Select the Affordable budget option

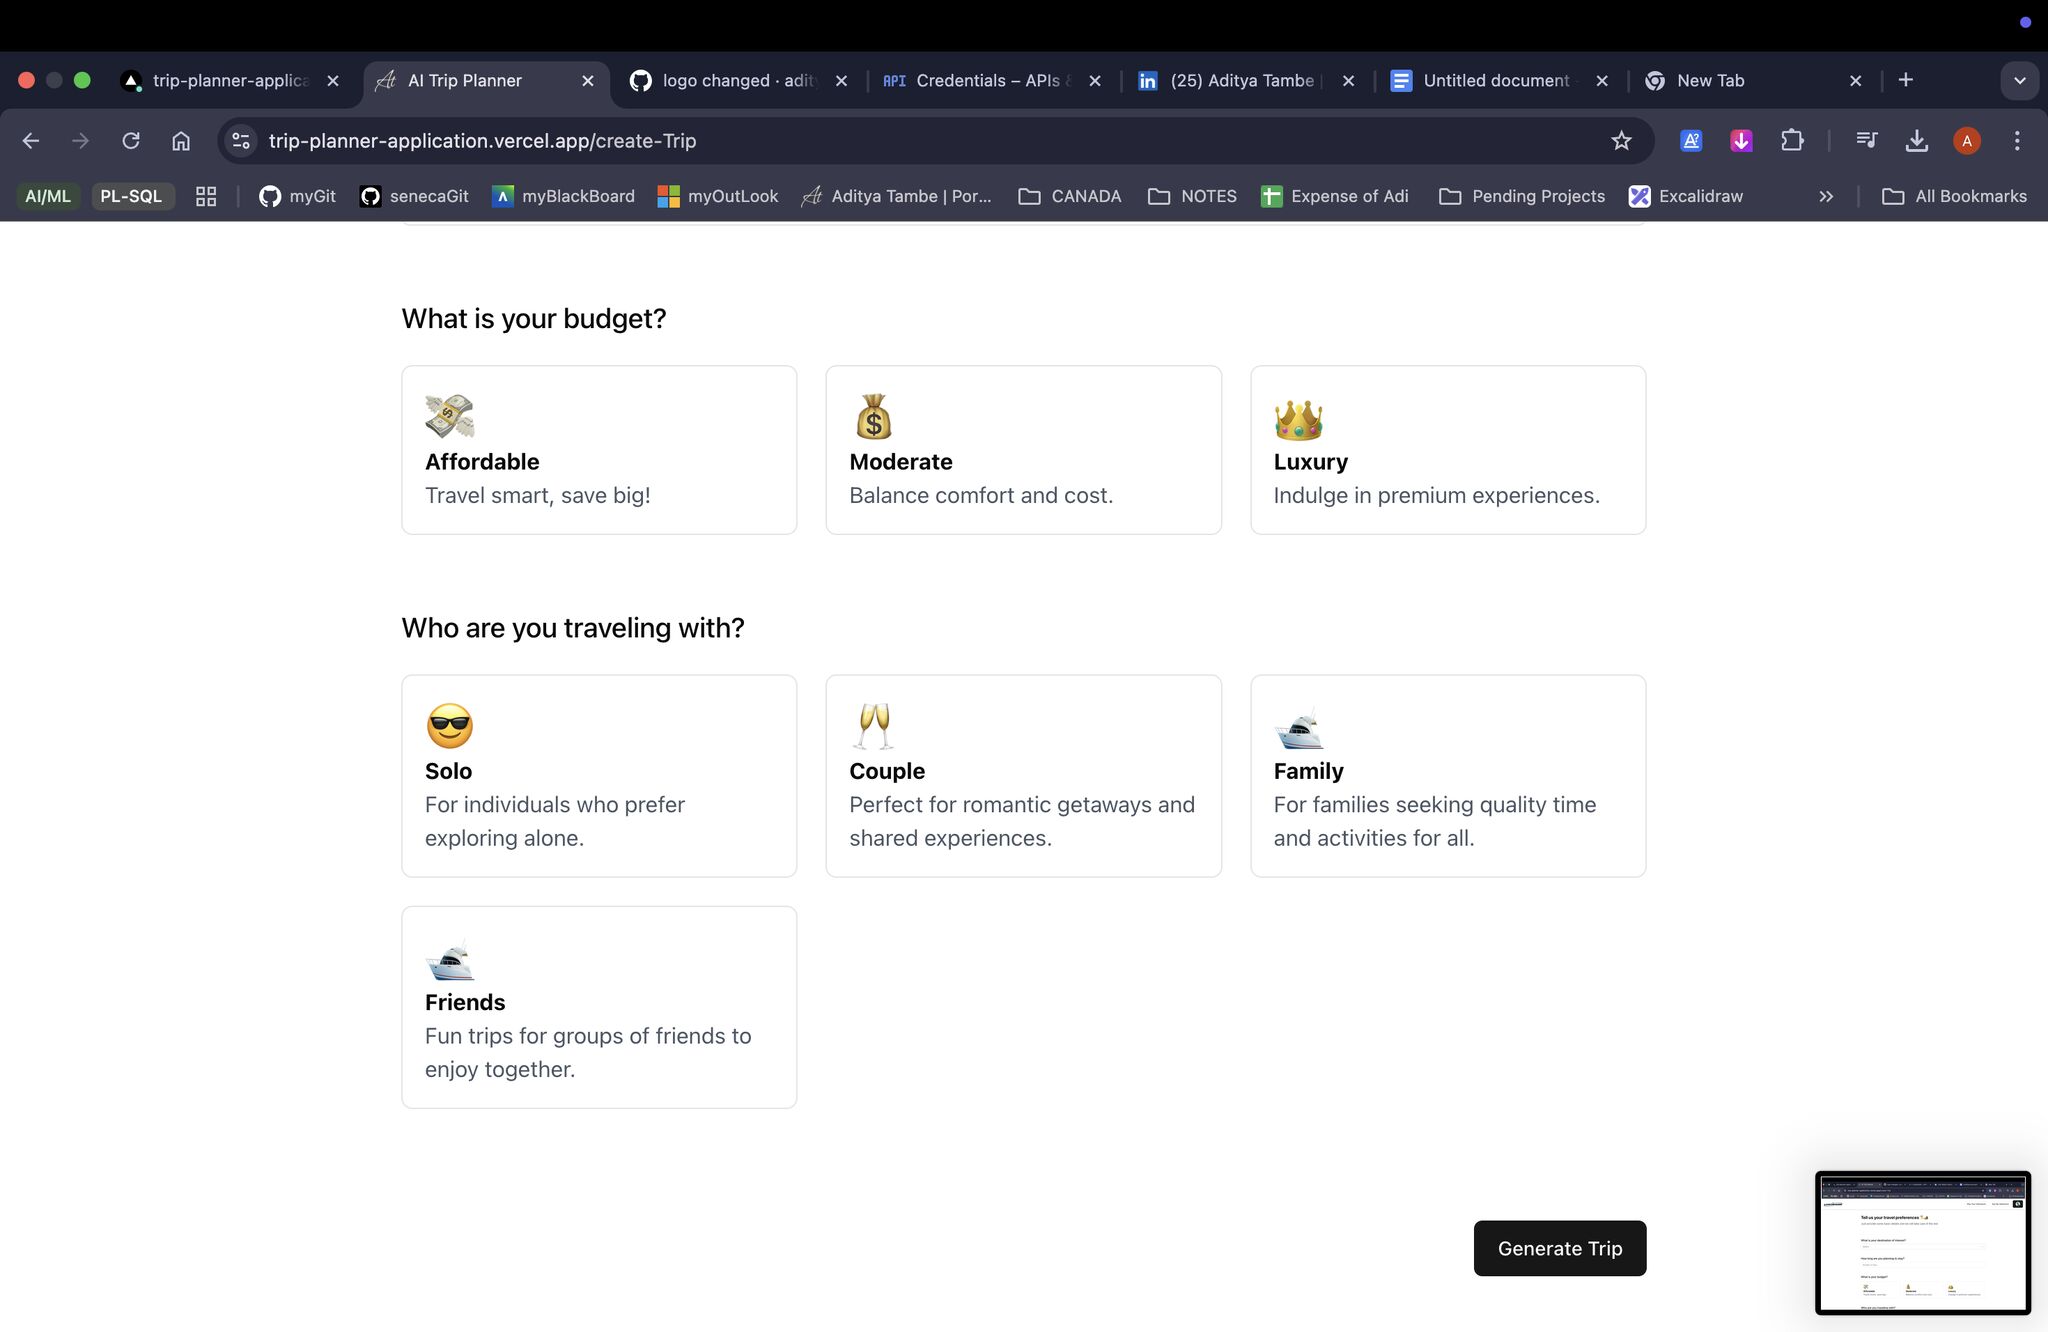point(599,450)
